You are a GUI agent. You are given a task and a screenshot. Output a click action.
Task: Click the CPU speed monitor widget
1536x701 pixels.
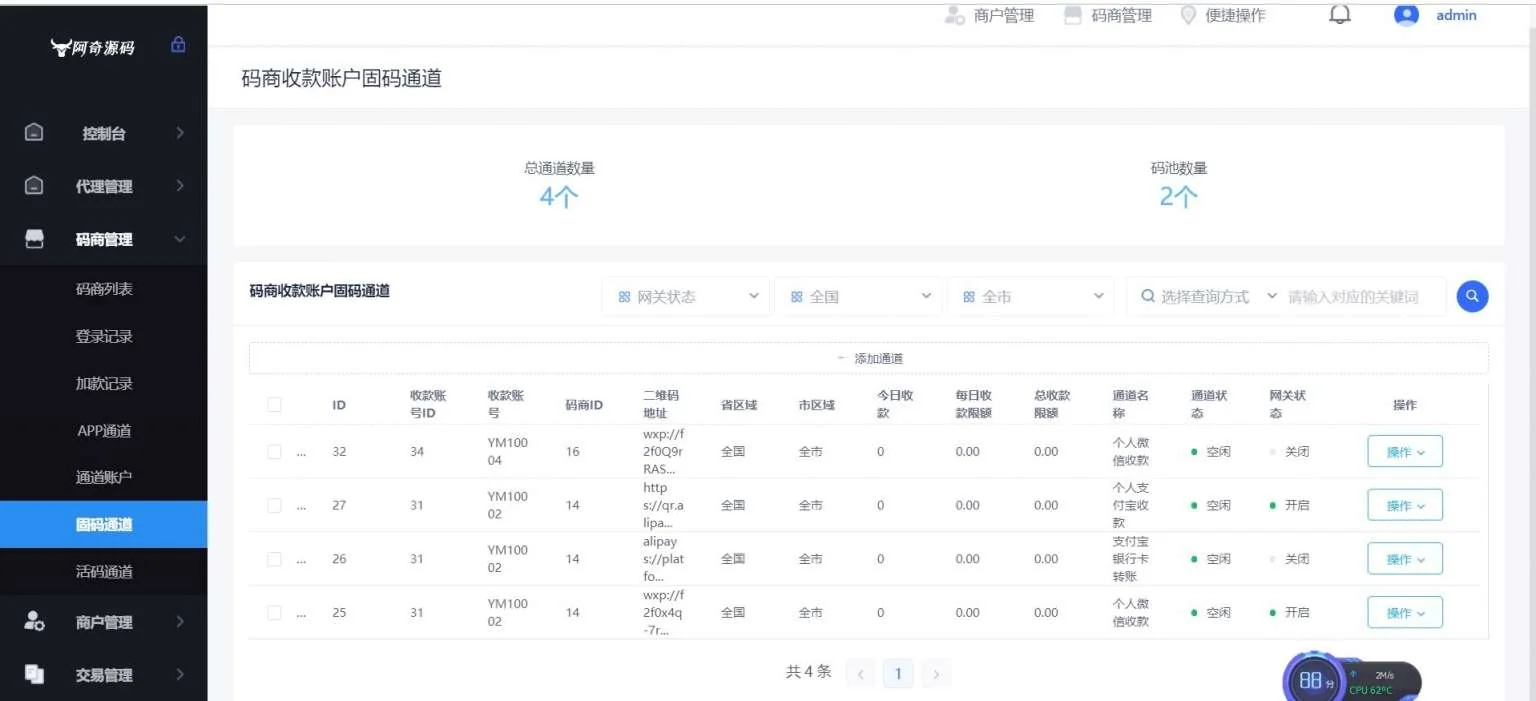[x=1350, y=680]
